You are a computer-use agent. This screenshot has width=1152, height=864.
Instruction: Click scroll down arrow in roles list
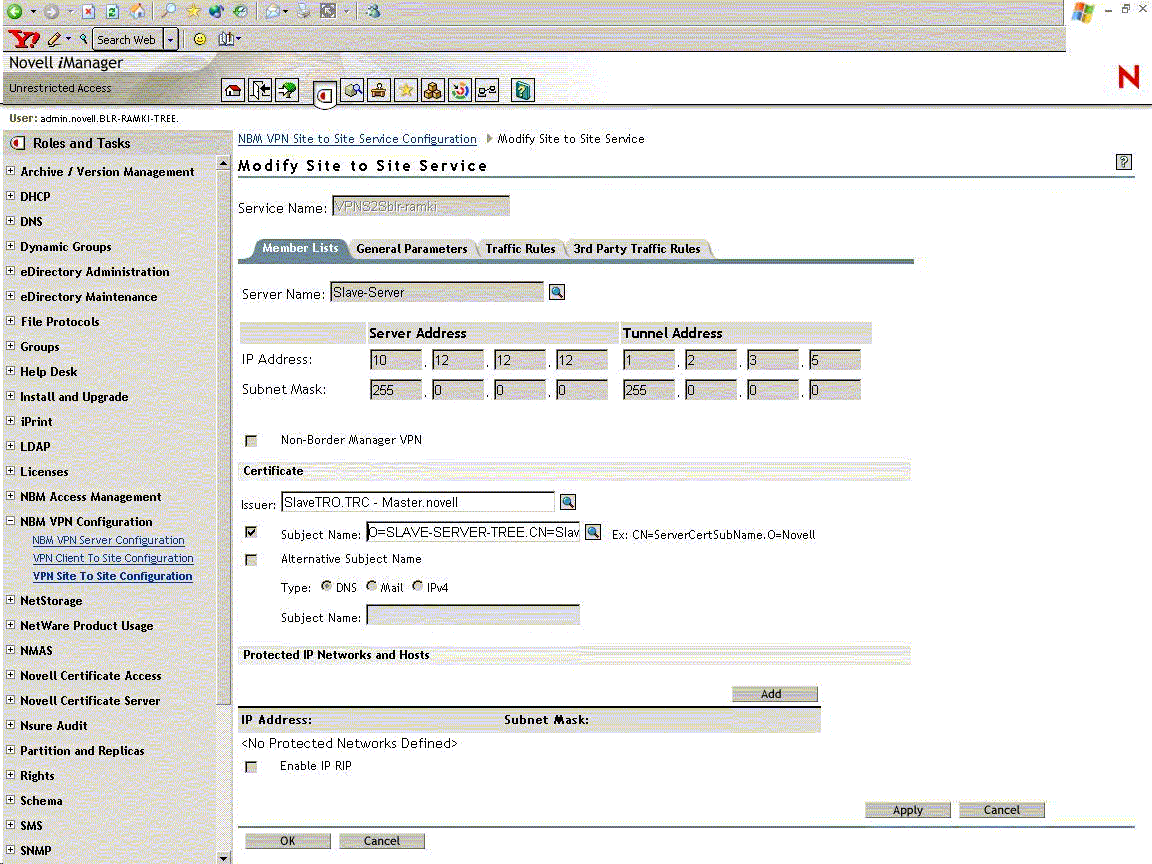224,857
